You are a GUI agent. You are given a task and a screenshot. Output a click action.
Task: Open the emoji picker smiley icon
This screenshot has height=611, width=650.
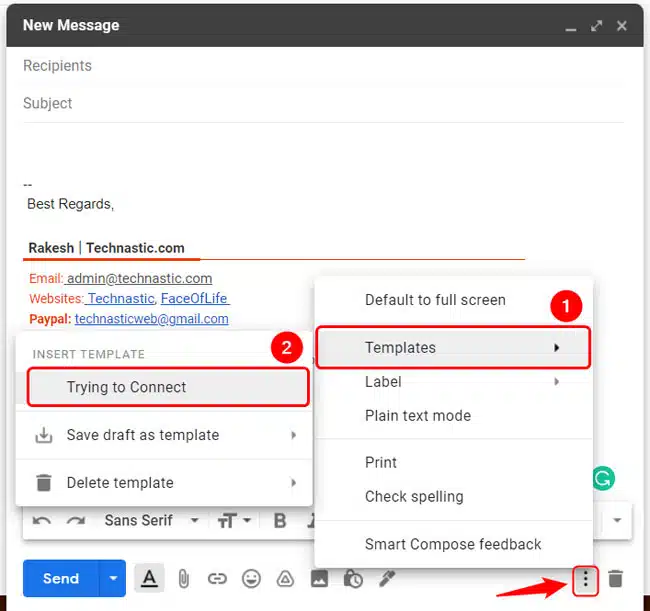tap(251, 578)
